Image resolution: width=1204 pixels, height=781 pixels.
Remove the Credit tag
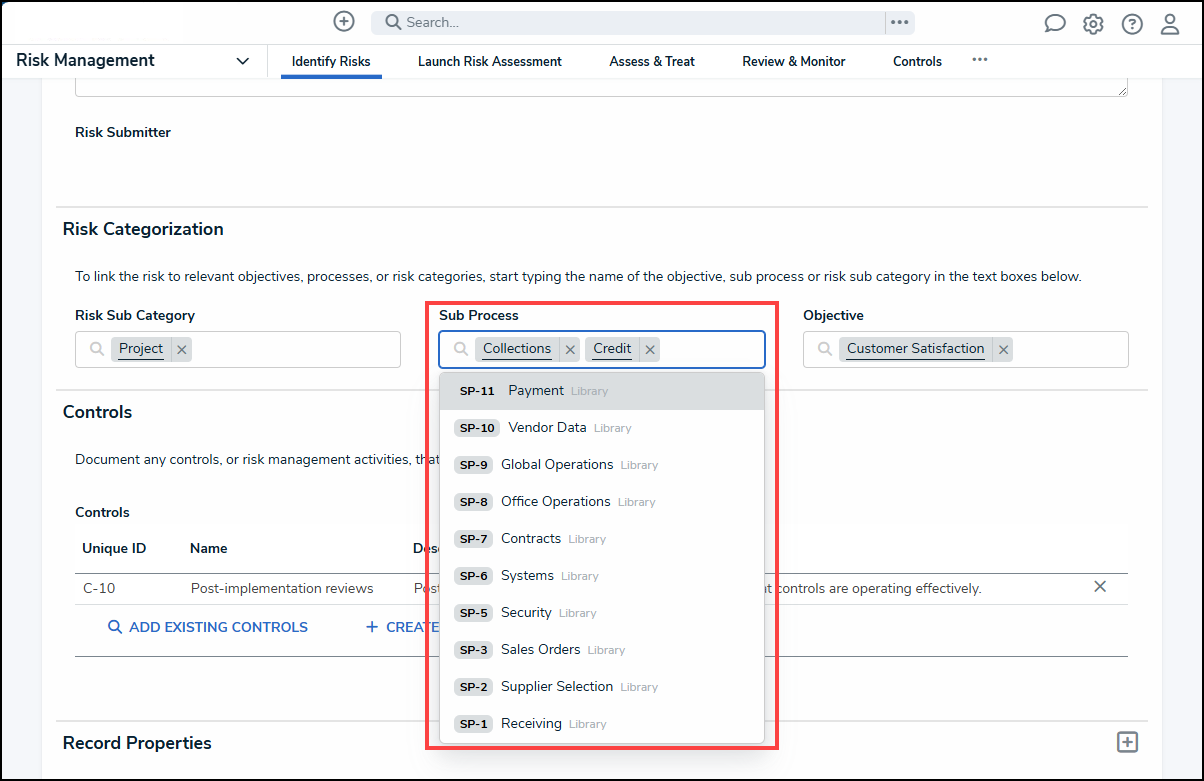650,350
